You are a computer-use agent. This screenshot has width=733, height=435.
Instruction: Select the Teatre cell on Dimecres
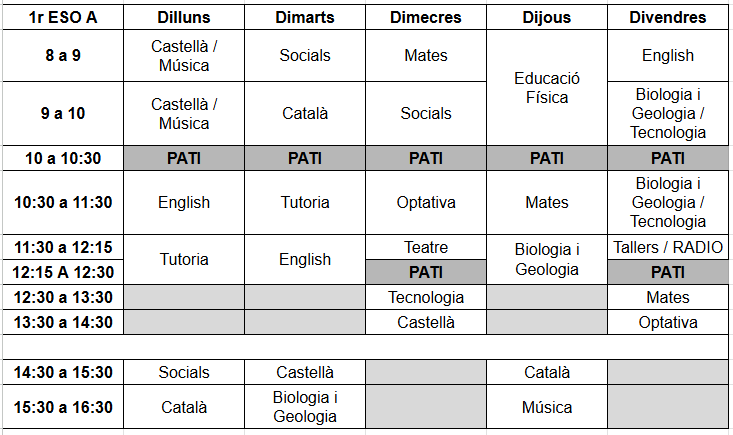(x=426, y=247)
